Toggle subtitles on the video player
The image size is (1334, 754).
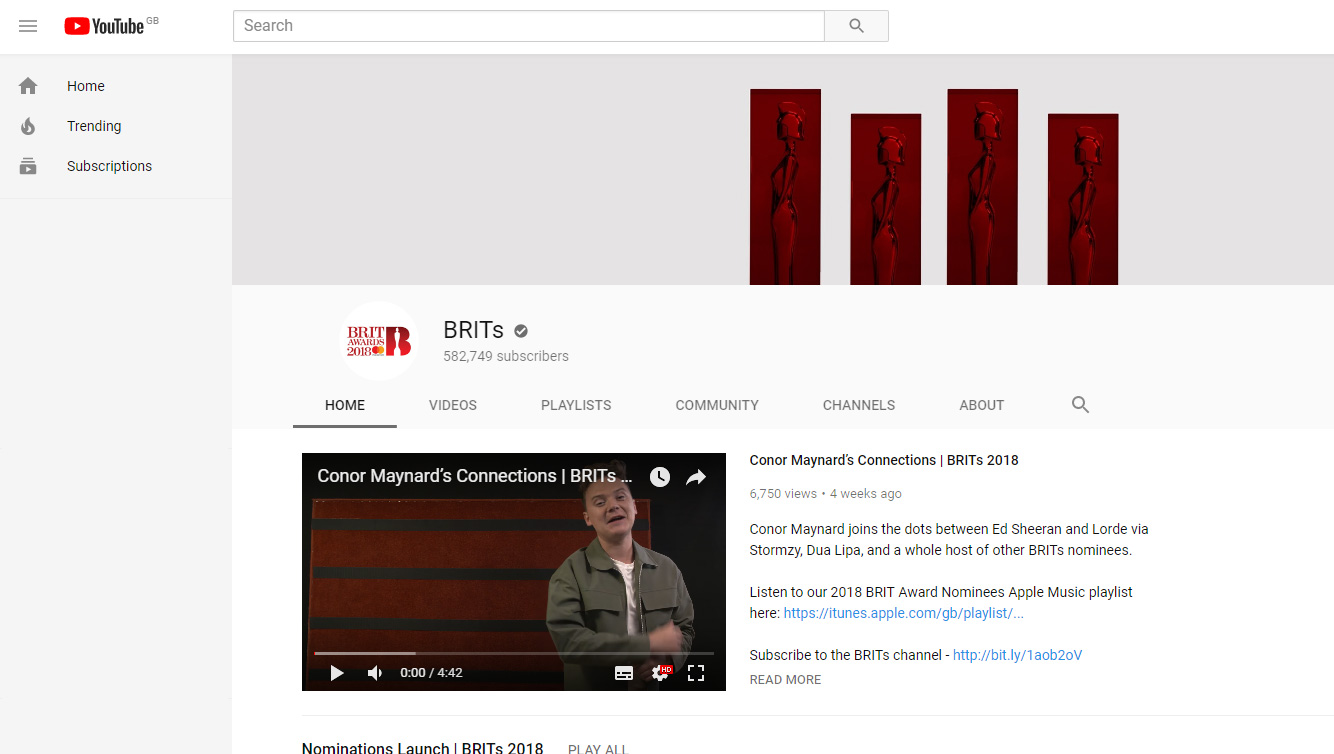point(624,673)
